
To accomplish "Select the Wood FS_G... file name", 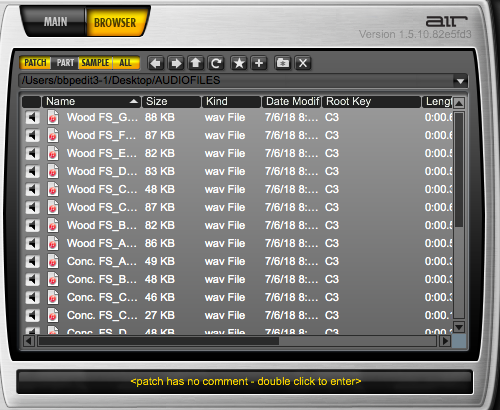I will (x=102, y=117).
